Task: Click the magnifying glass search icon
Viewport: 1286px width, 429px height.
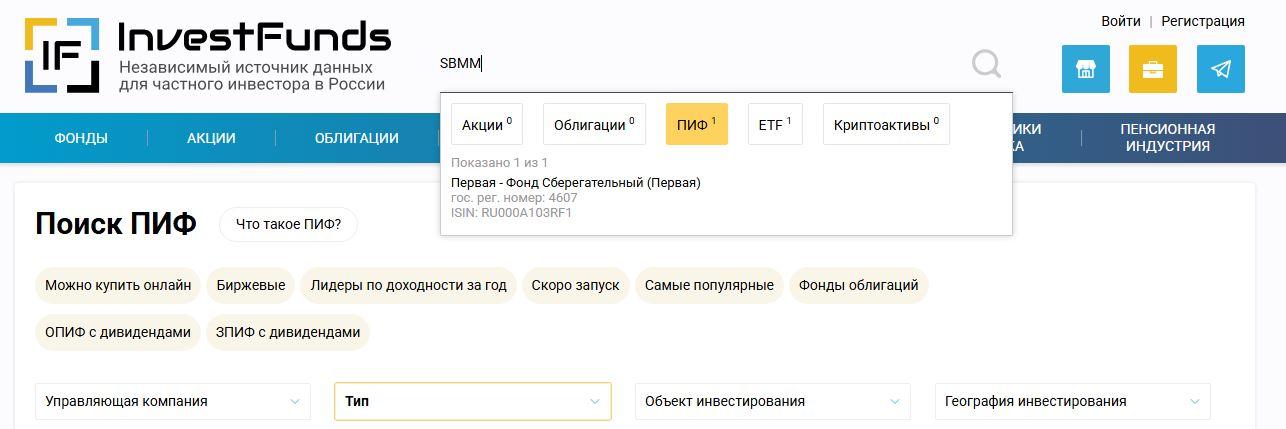Action: (986, 65)
